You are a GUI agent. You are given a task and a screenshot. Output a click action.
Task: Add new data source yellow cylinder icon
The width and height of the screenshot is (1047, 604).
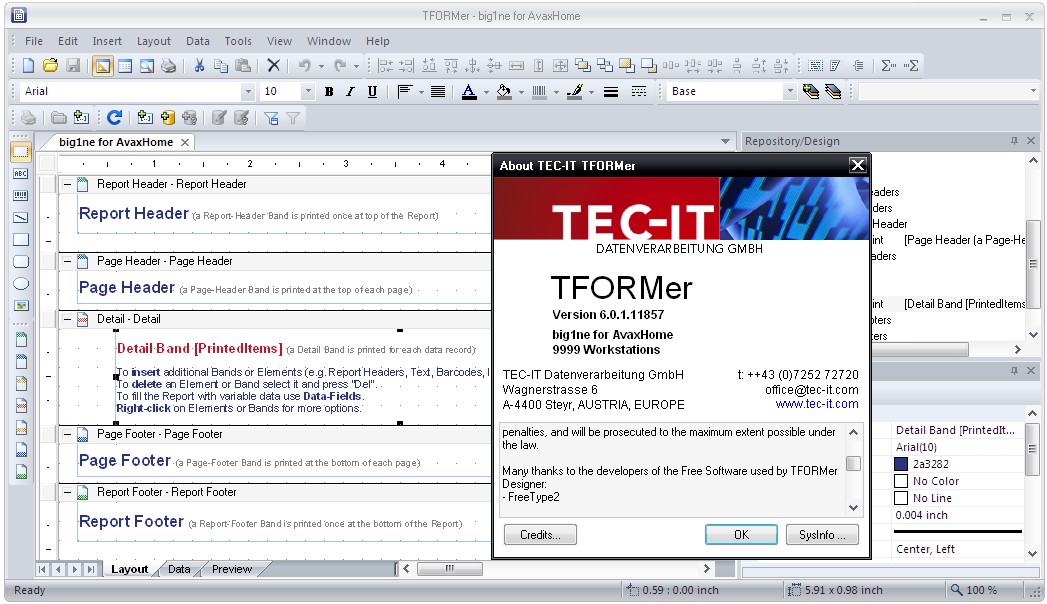[x=167, y=117]
